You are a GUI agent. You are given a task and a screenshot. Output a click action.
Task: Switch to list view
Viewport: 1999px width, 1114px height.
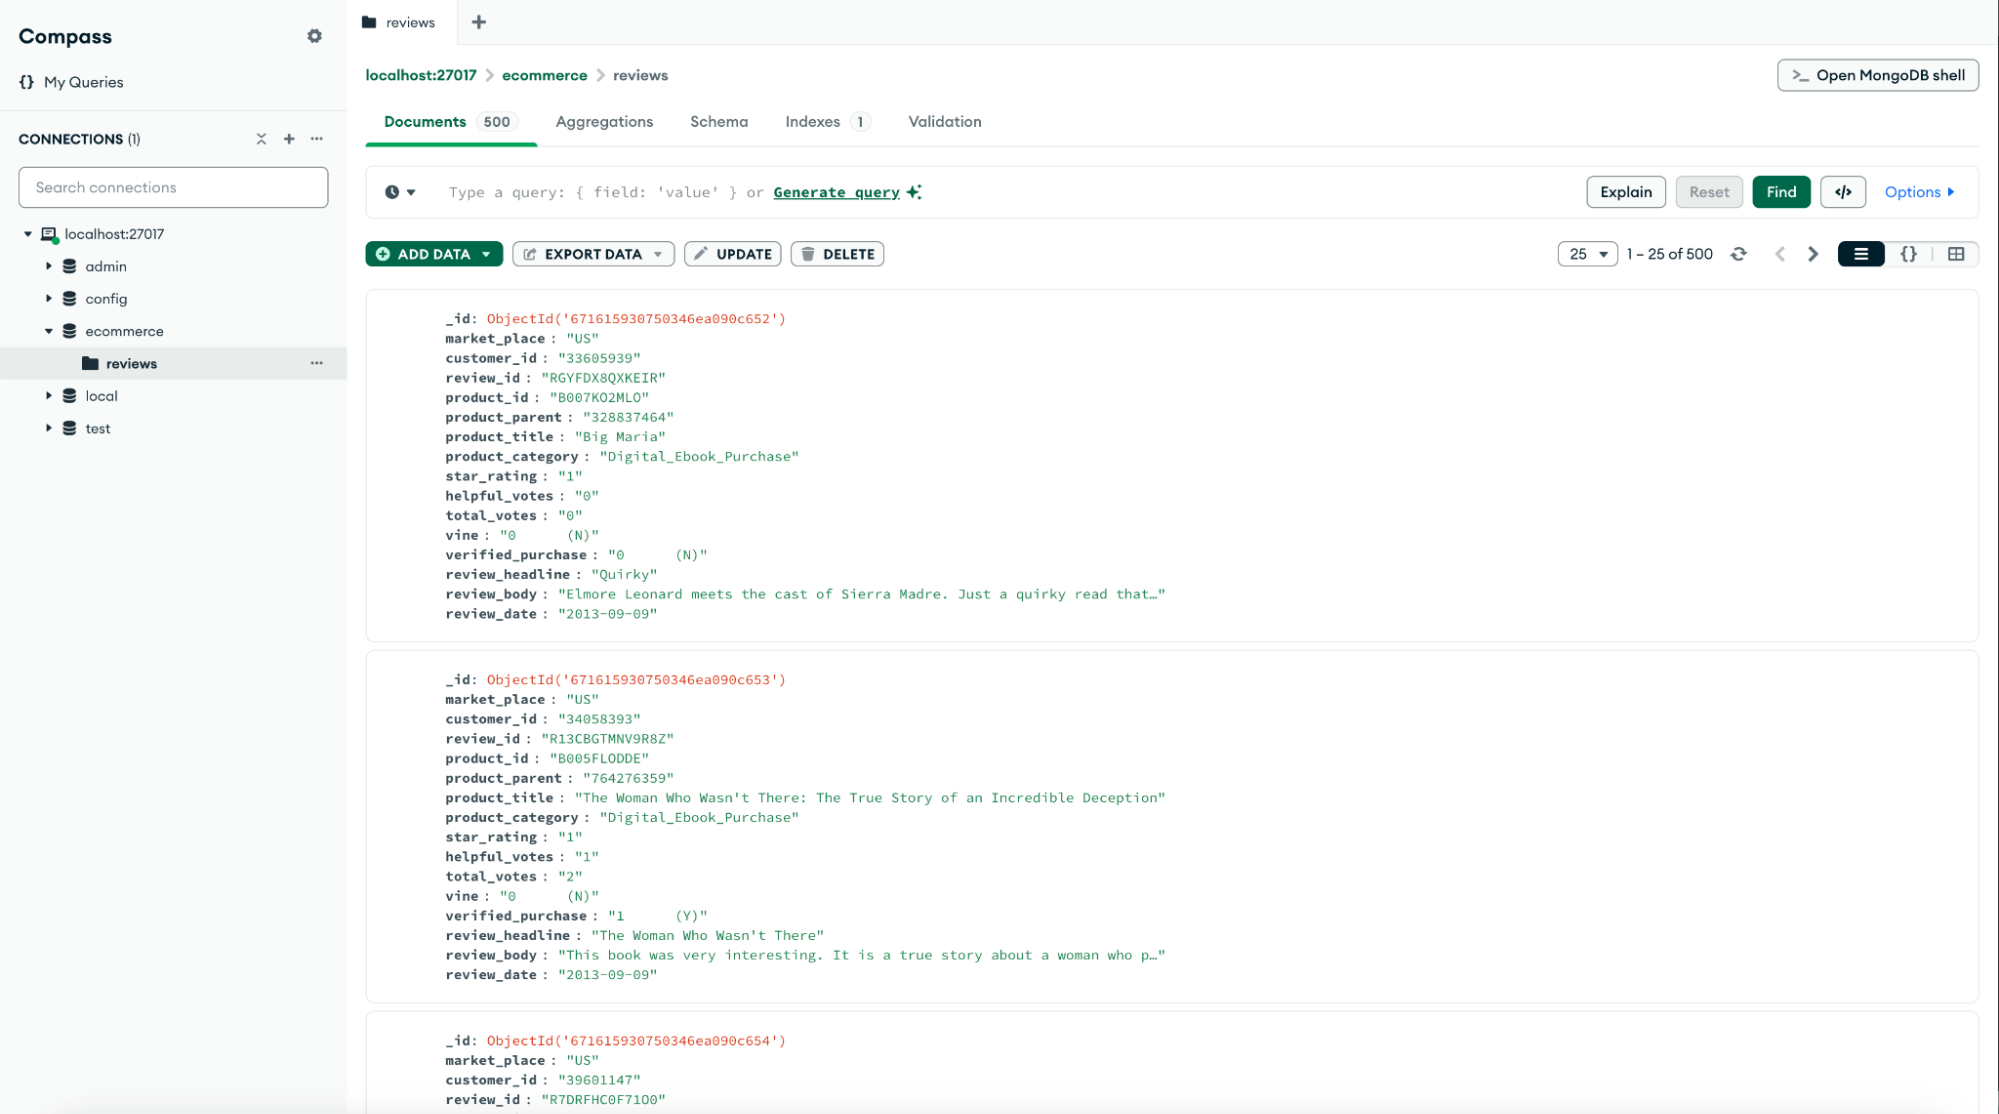(1861, 254)
